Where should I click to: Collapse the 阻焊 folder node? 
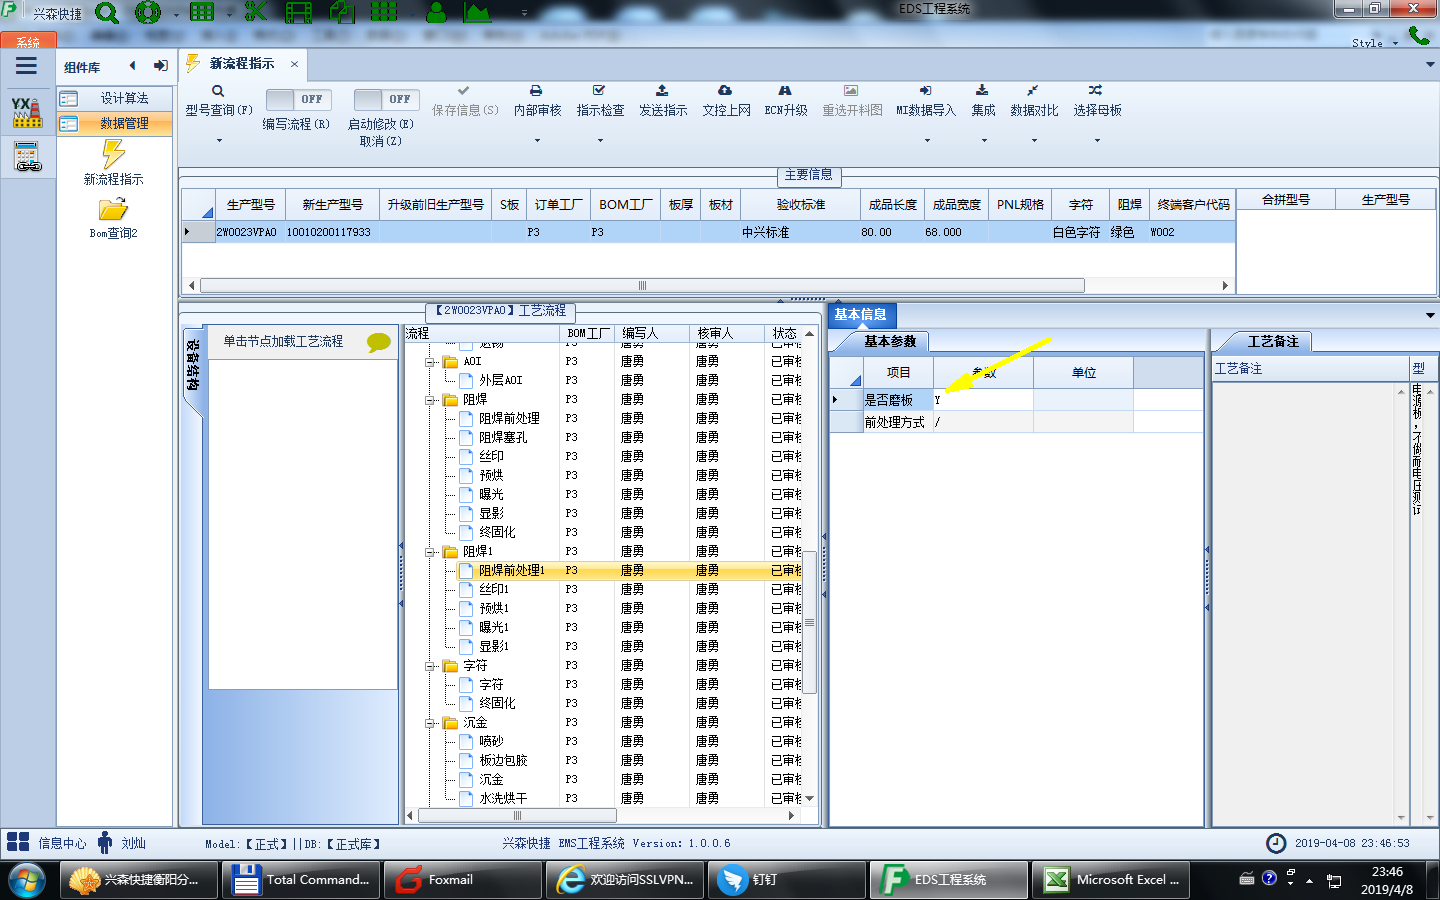(x=430, y=400)
